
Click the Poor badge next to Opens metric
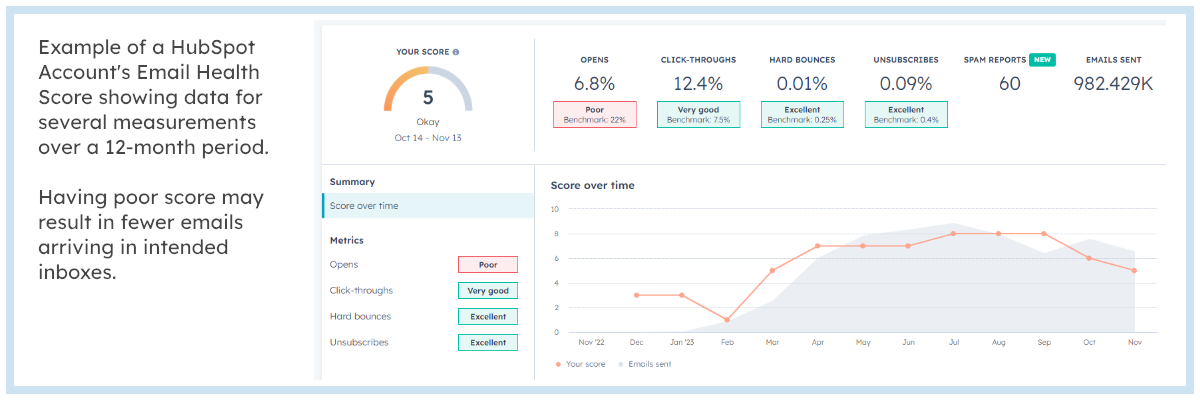pos(488,265)
